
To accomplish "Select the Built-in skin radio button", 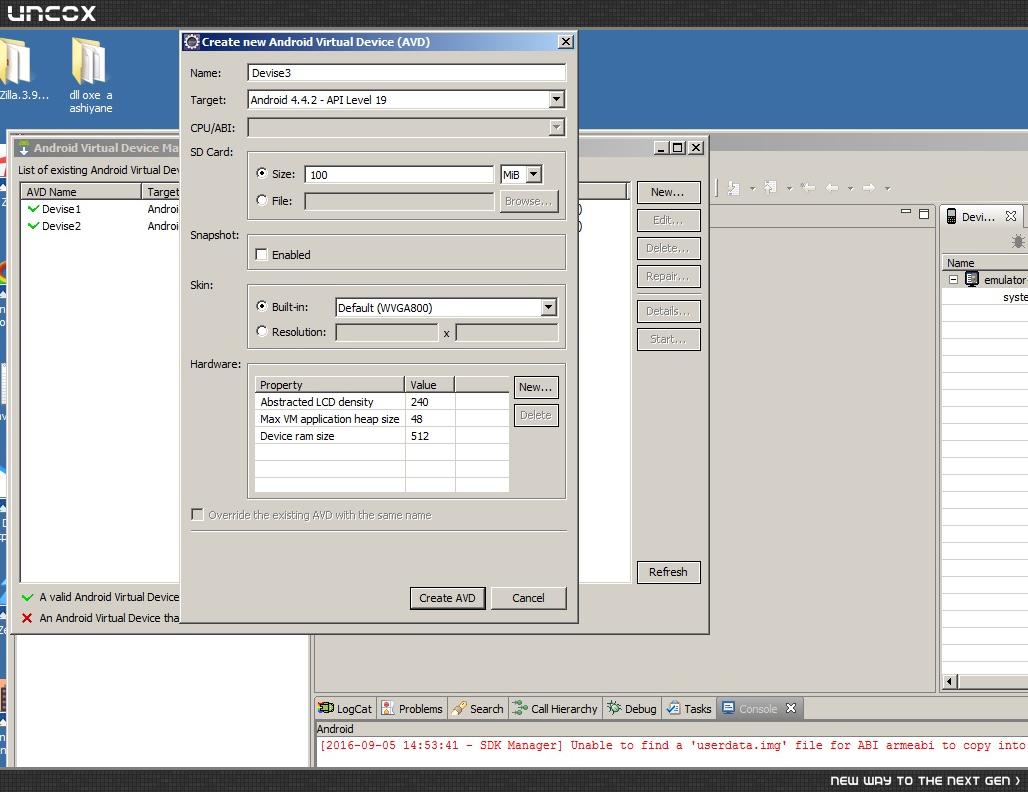I will pyautogui.click(x=262, y=306).
